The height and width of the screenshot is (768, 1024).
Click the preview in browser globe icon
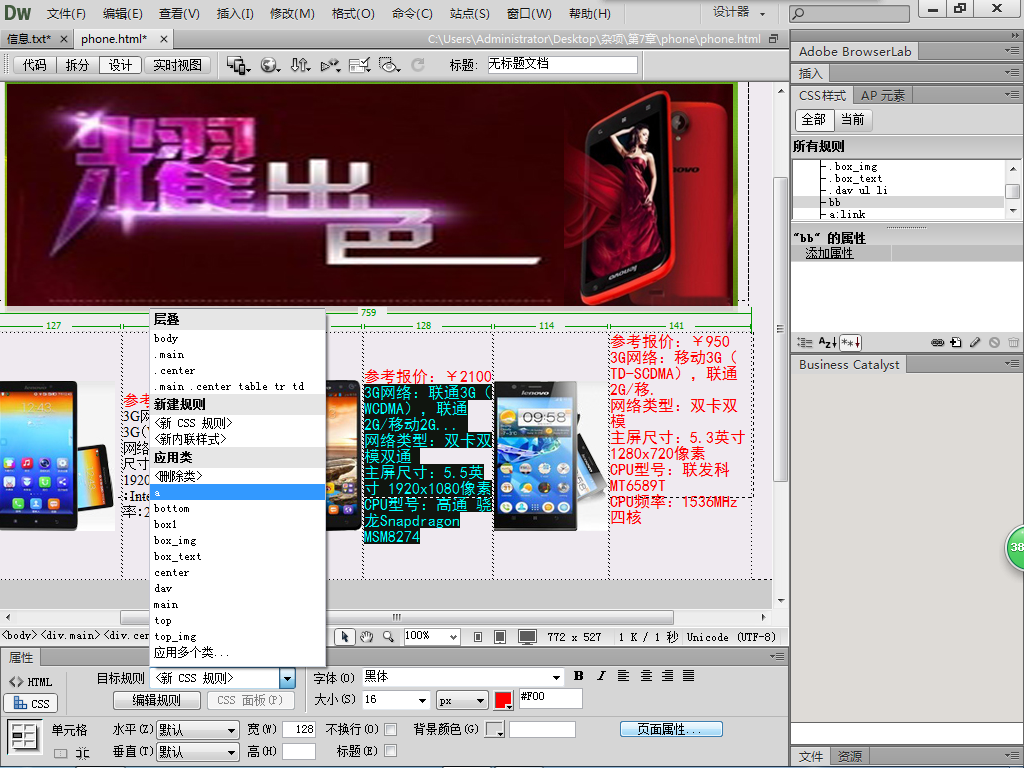[x=270, y=65]
